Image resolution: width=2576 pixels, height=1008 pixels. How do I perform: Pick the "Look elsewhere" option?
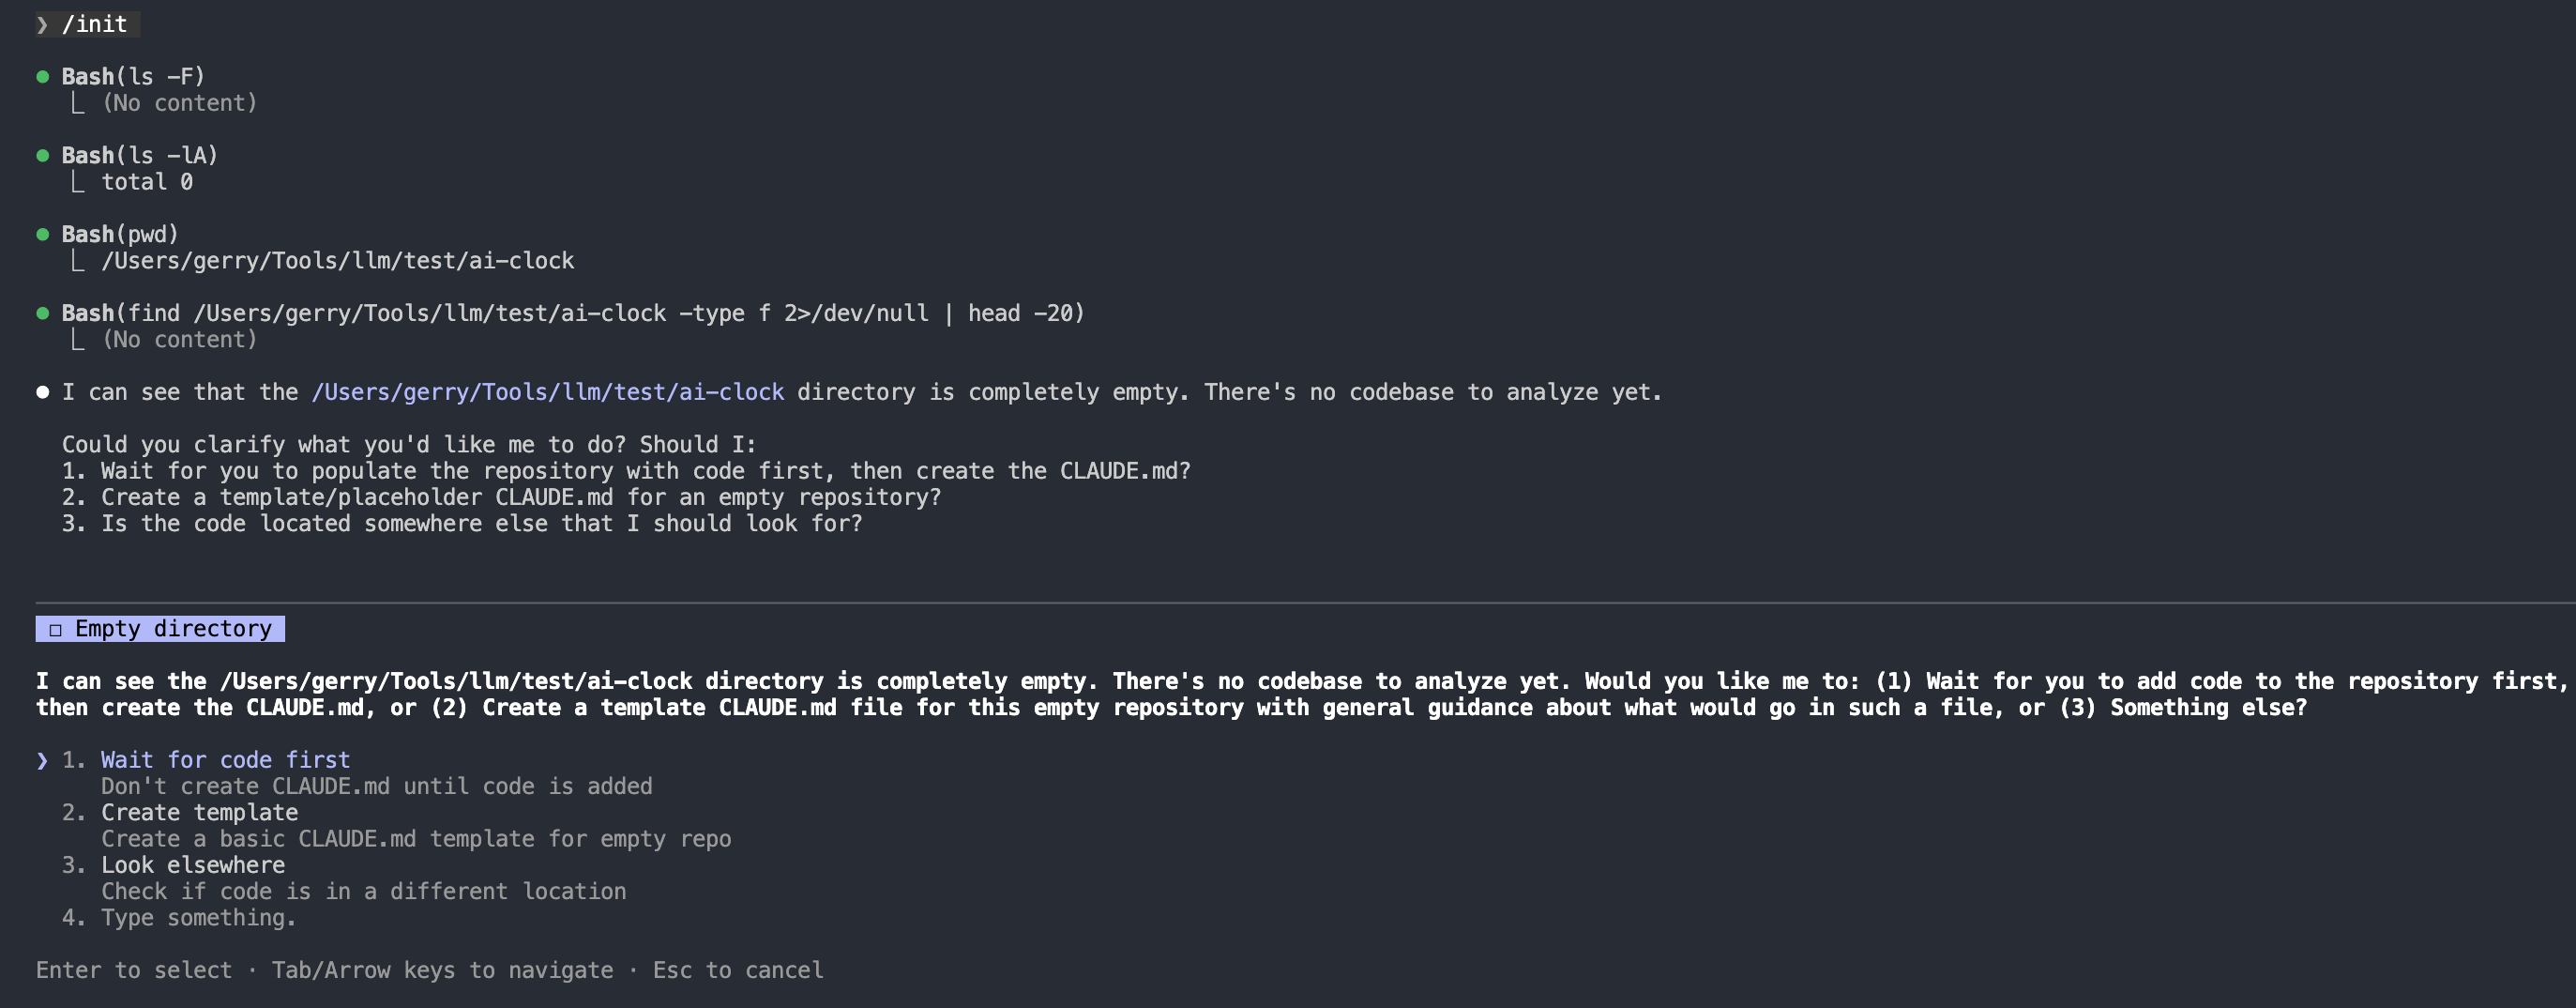(193, 865)
